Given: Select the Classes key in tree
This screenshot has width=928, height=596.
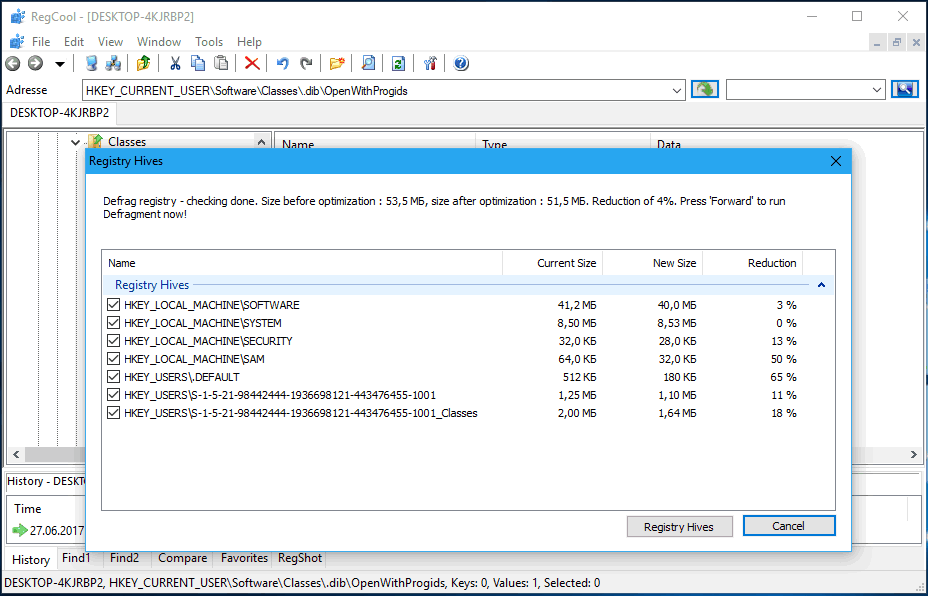Looking at the screenshot, I should coord(127,142).
